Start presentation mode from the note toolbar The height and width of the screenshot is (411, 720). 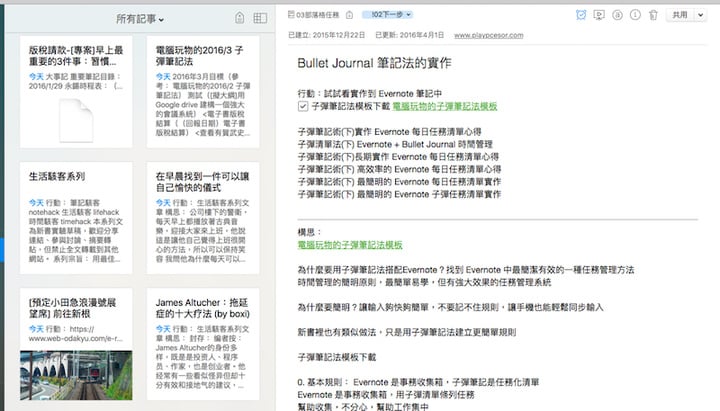tap(599, 16)
